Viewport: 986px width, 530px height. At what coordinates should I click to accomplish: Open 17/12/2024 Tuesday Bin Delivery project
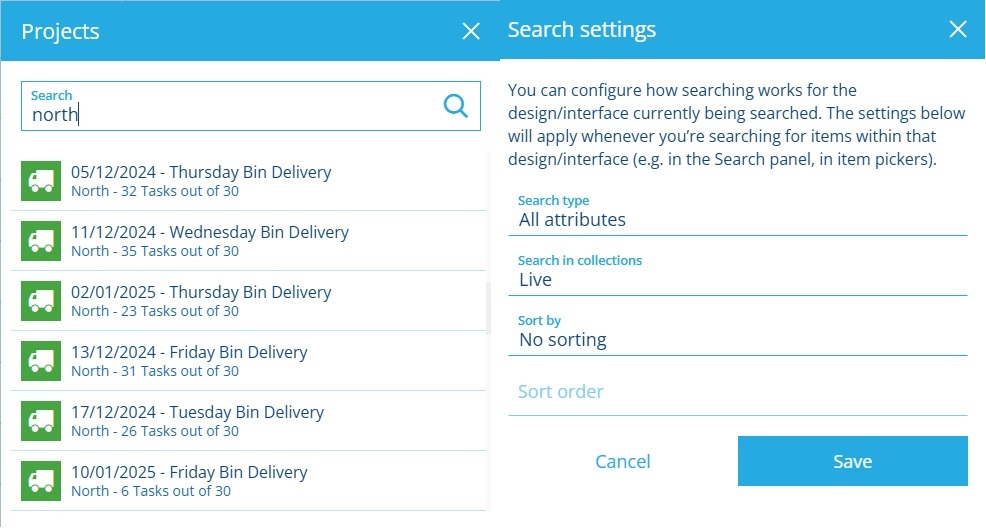[198, 420]
